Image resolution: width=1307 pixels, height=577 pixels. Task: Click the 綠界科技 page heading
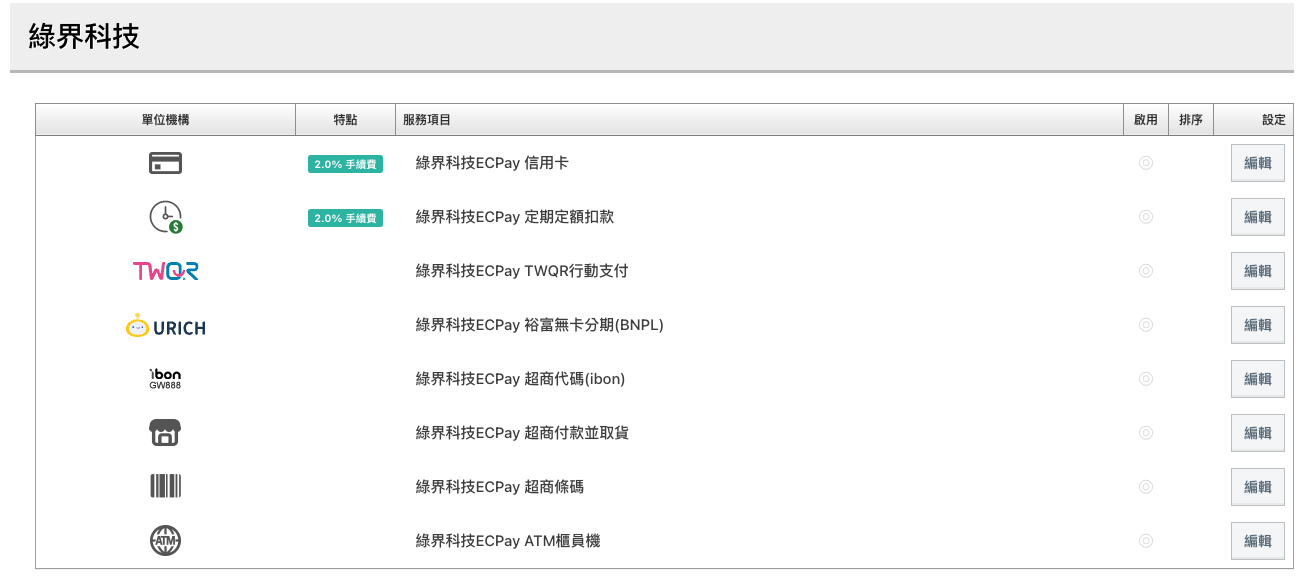point(84,37)
